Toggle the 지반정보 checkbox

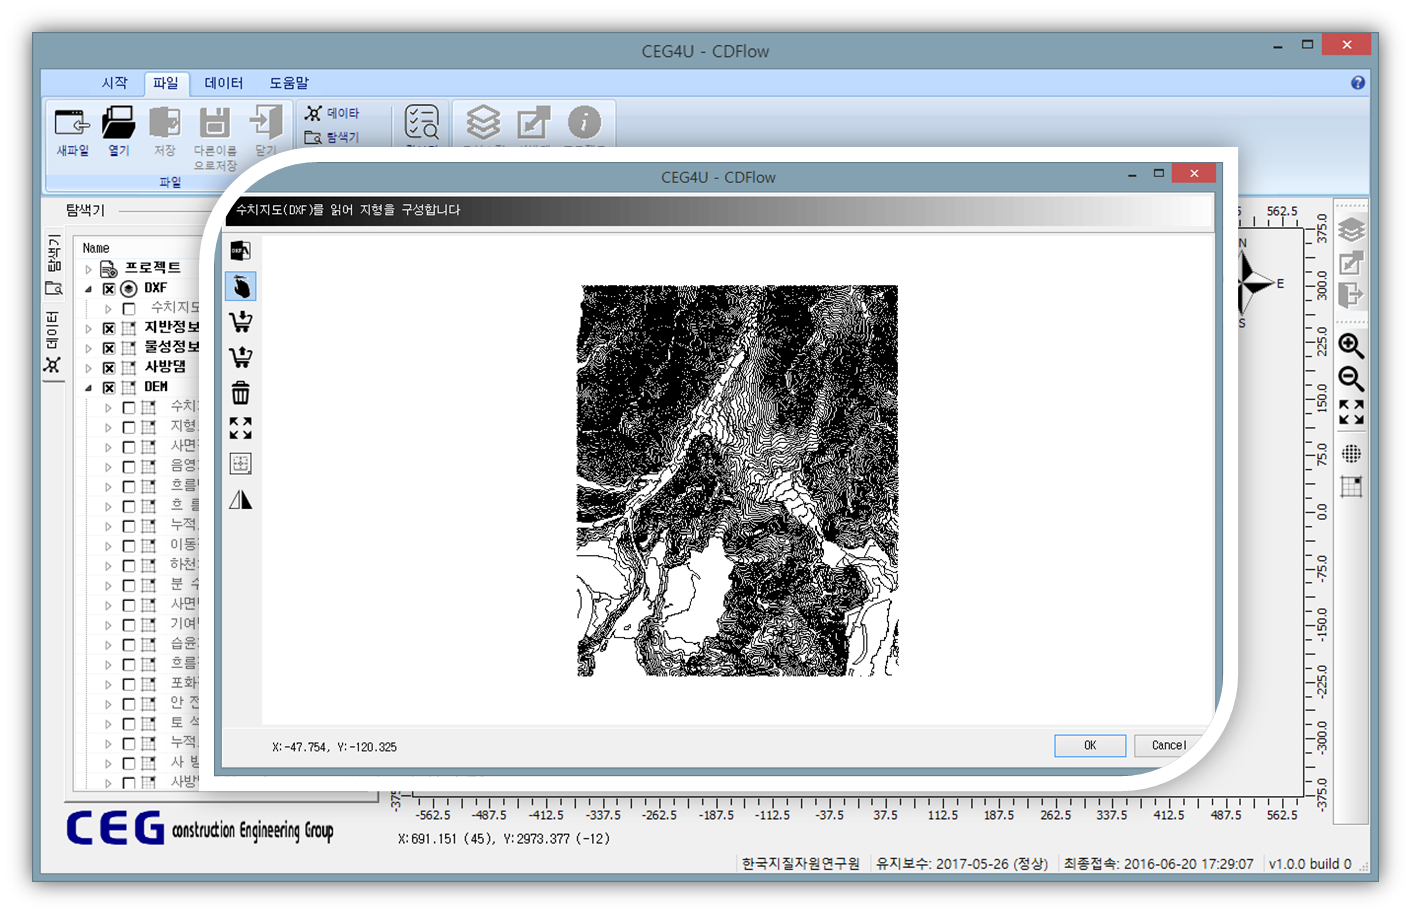(x=109, y=328)
